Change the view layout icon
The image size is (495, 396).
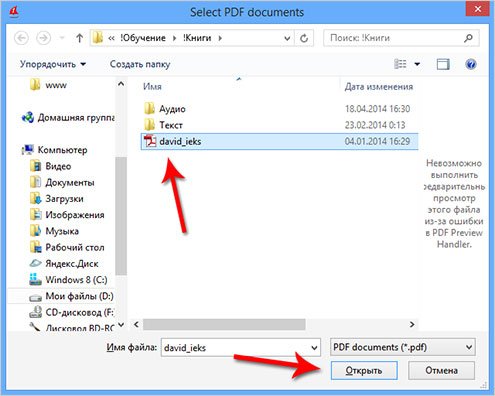click(x=400, y=64)
